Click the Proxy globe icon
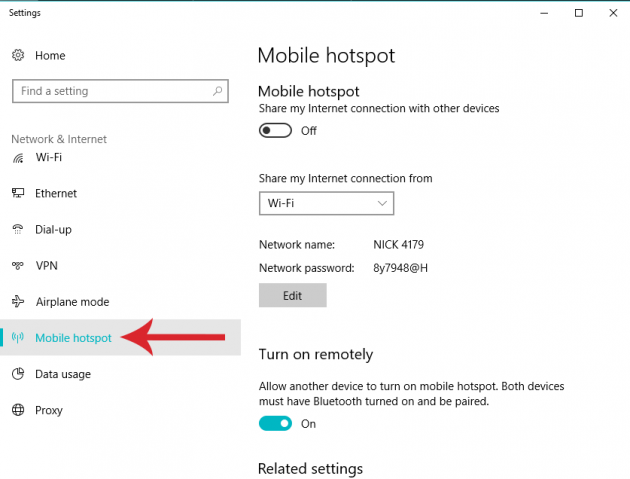The width and height of the screenshot is (630, 479). (x=18, y=410)
